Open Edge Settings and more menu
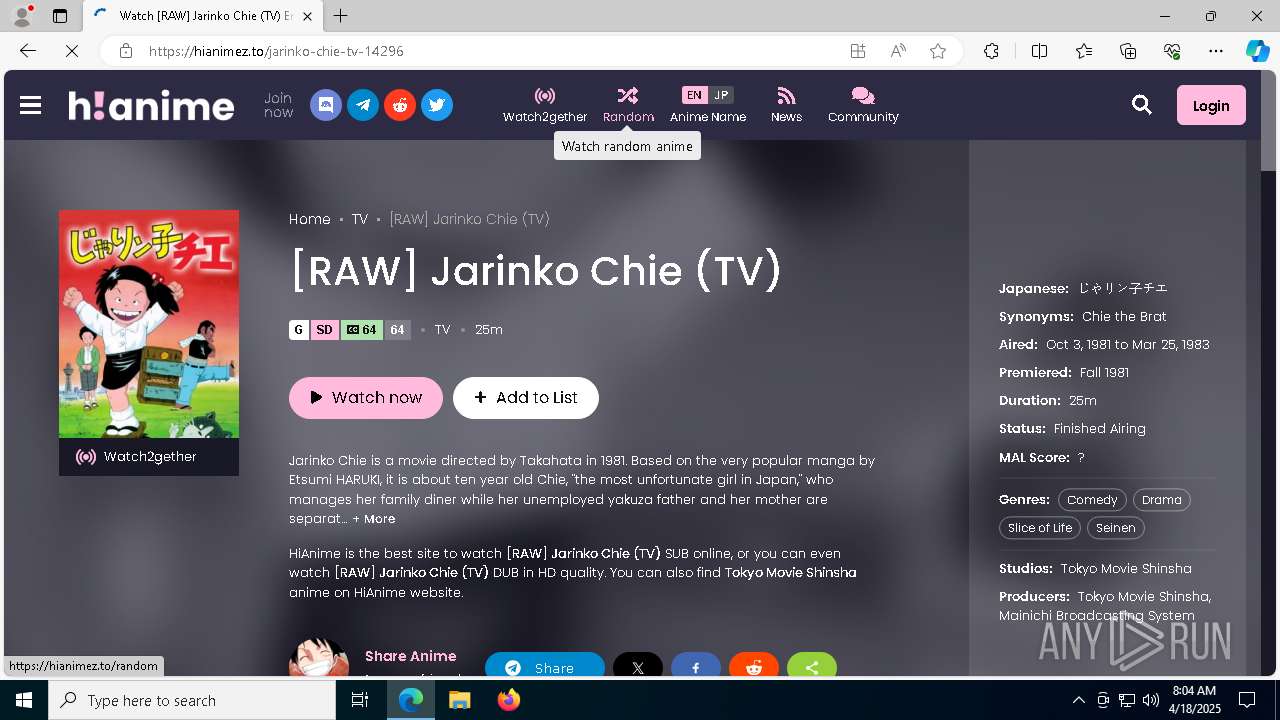 [x=1216, y=51]
